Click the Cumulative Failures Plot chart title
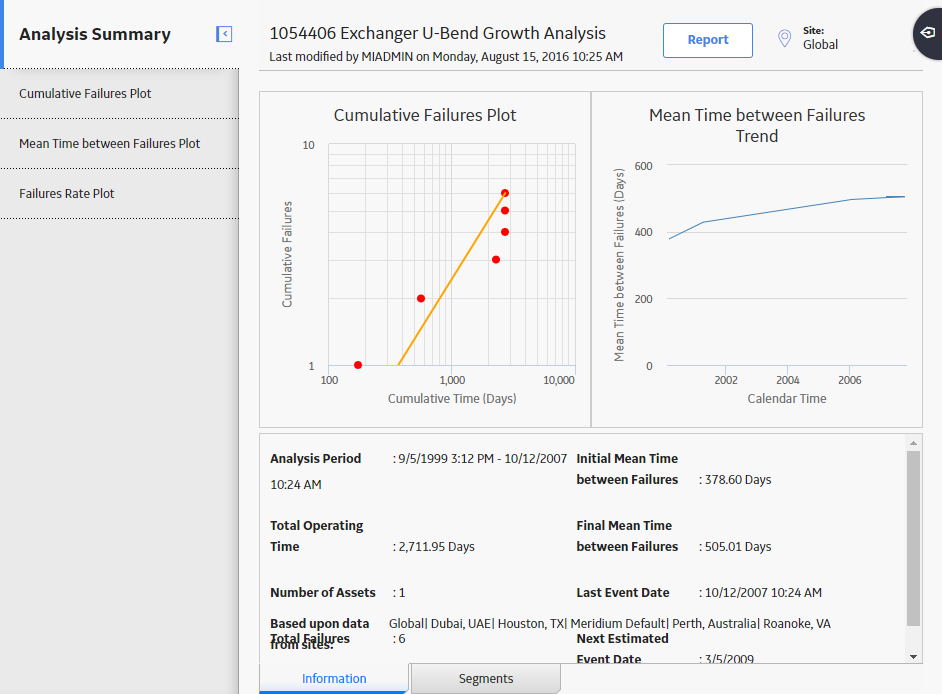 (x=425, y=115)
